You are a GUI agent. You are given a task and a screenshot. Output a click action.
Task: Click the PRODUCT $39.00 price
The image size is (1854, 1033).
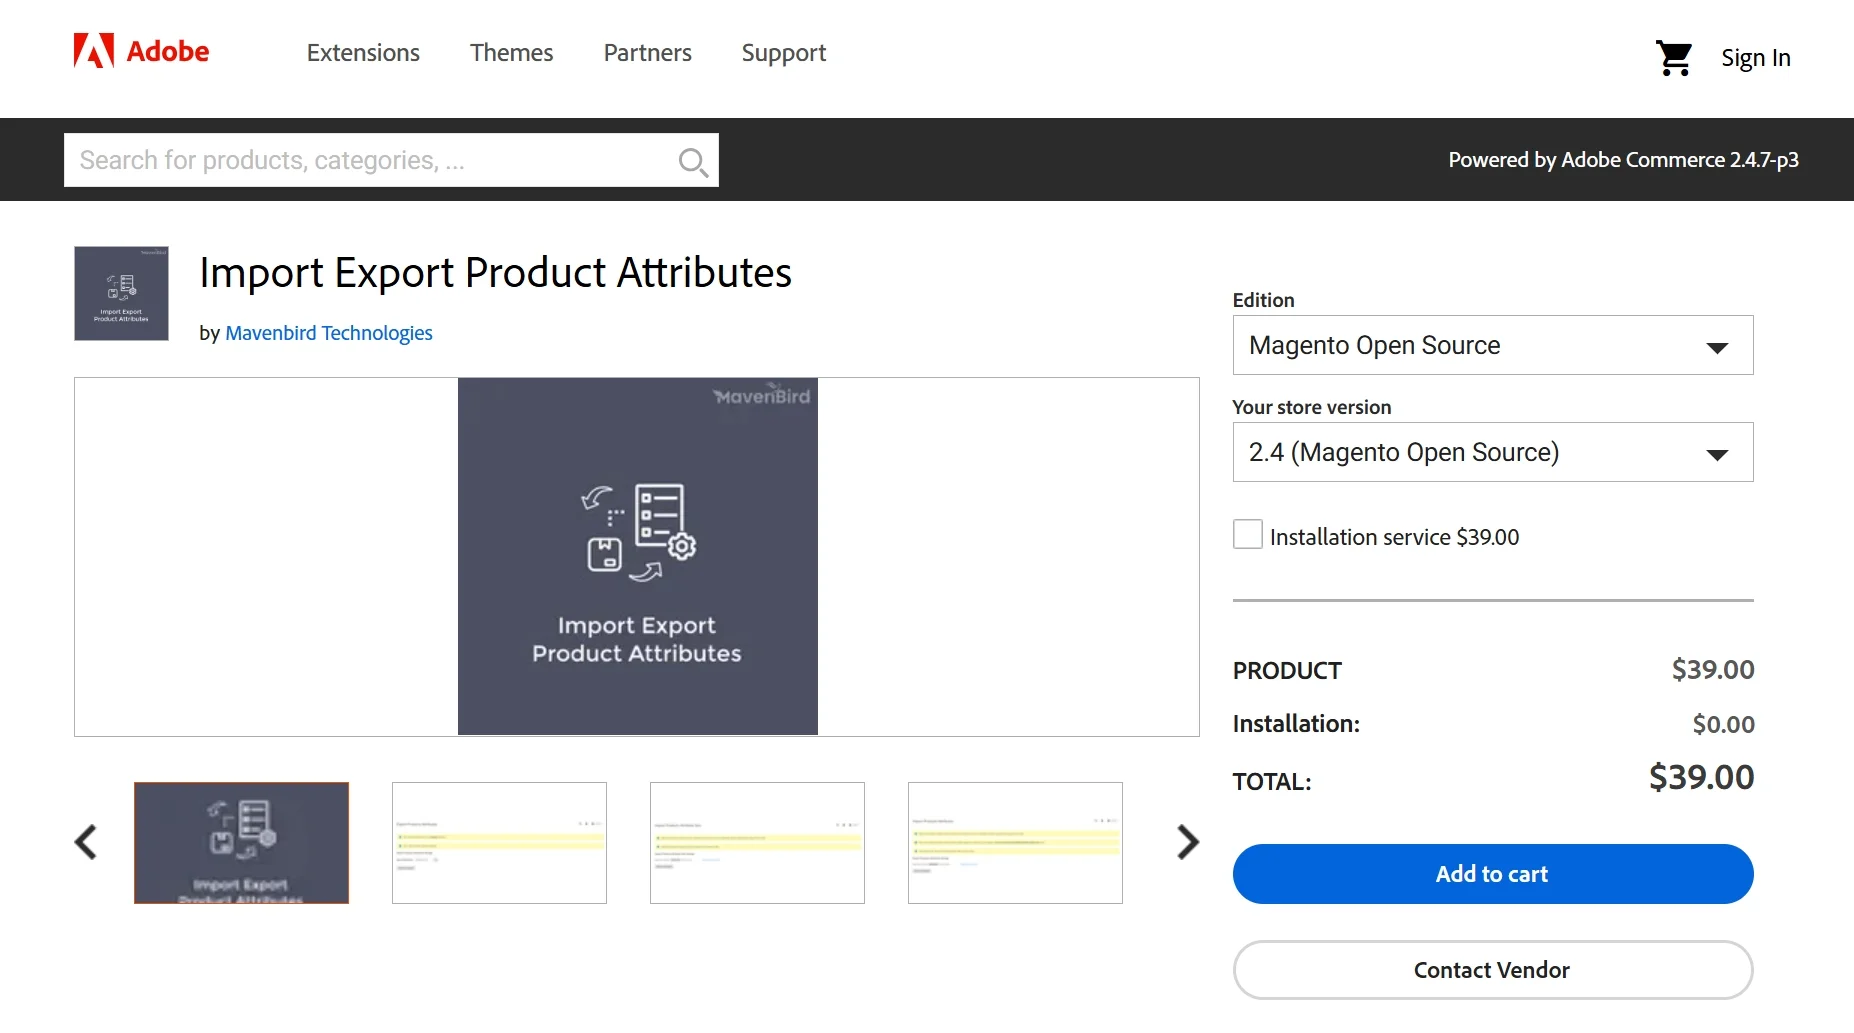pyautogui.click(x=1712, y=669)
